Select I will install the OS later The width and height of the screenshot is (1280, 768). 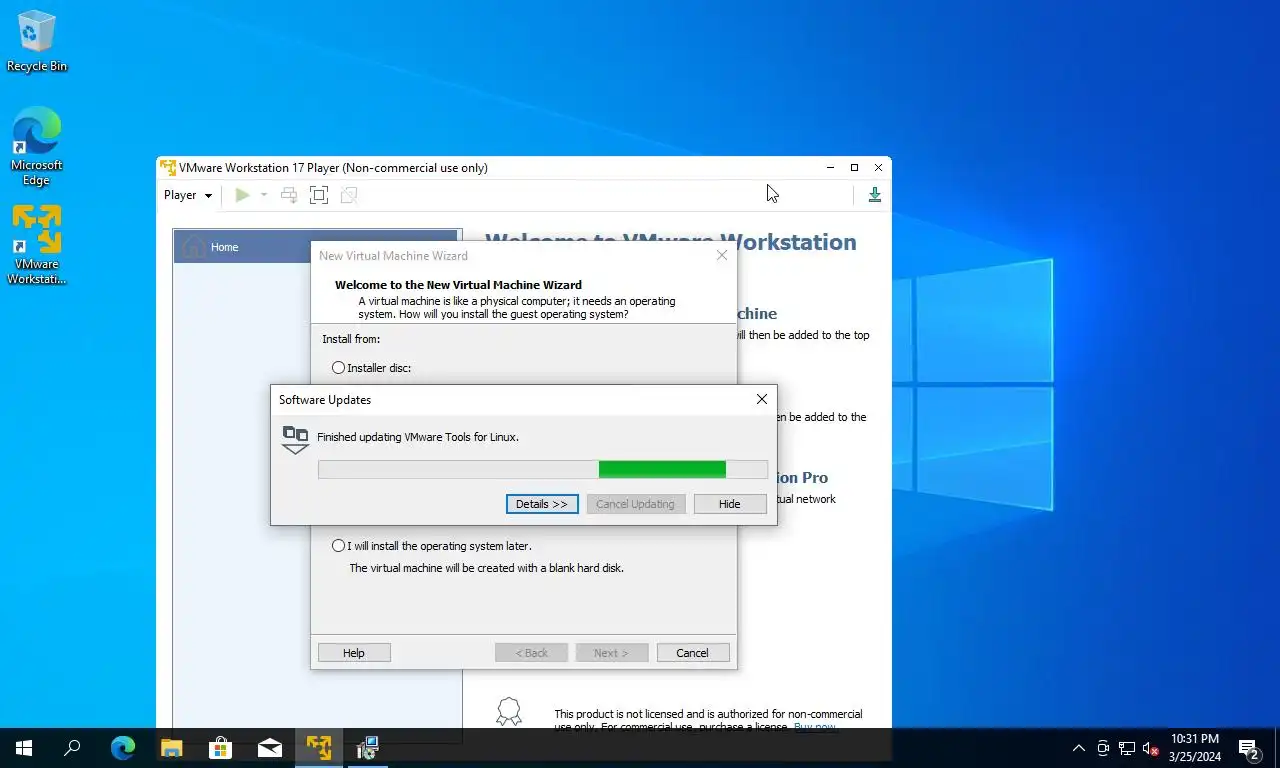[338, 546]
